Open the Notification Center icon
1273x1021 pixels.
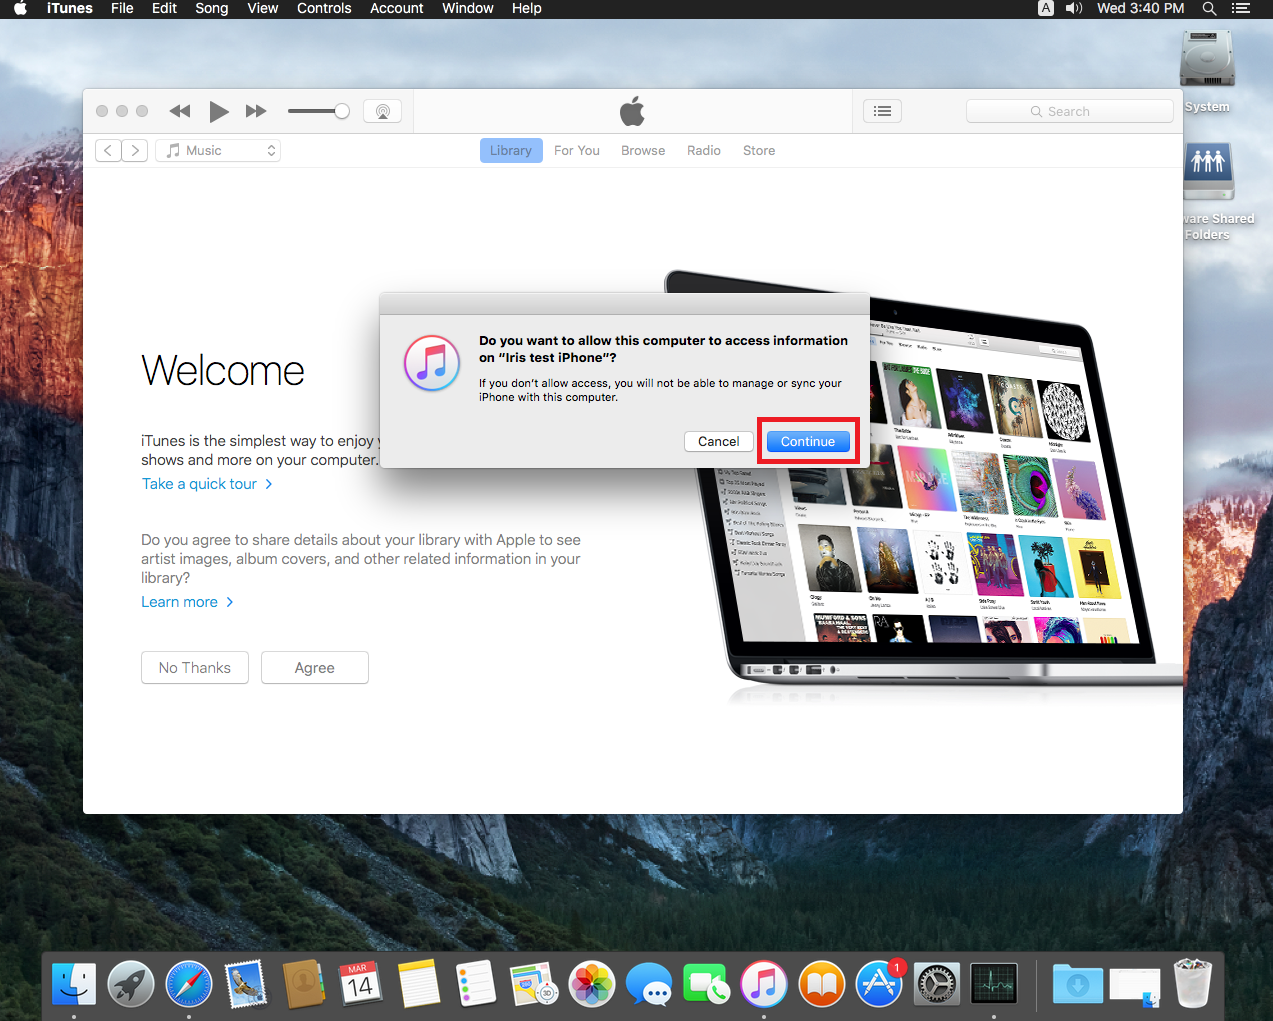1241,9
